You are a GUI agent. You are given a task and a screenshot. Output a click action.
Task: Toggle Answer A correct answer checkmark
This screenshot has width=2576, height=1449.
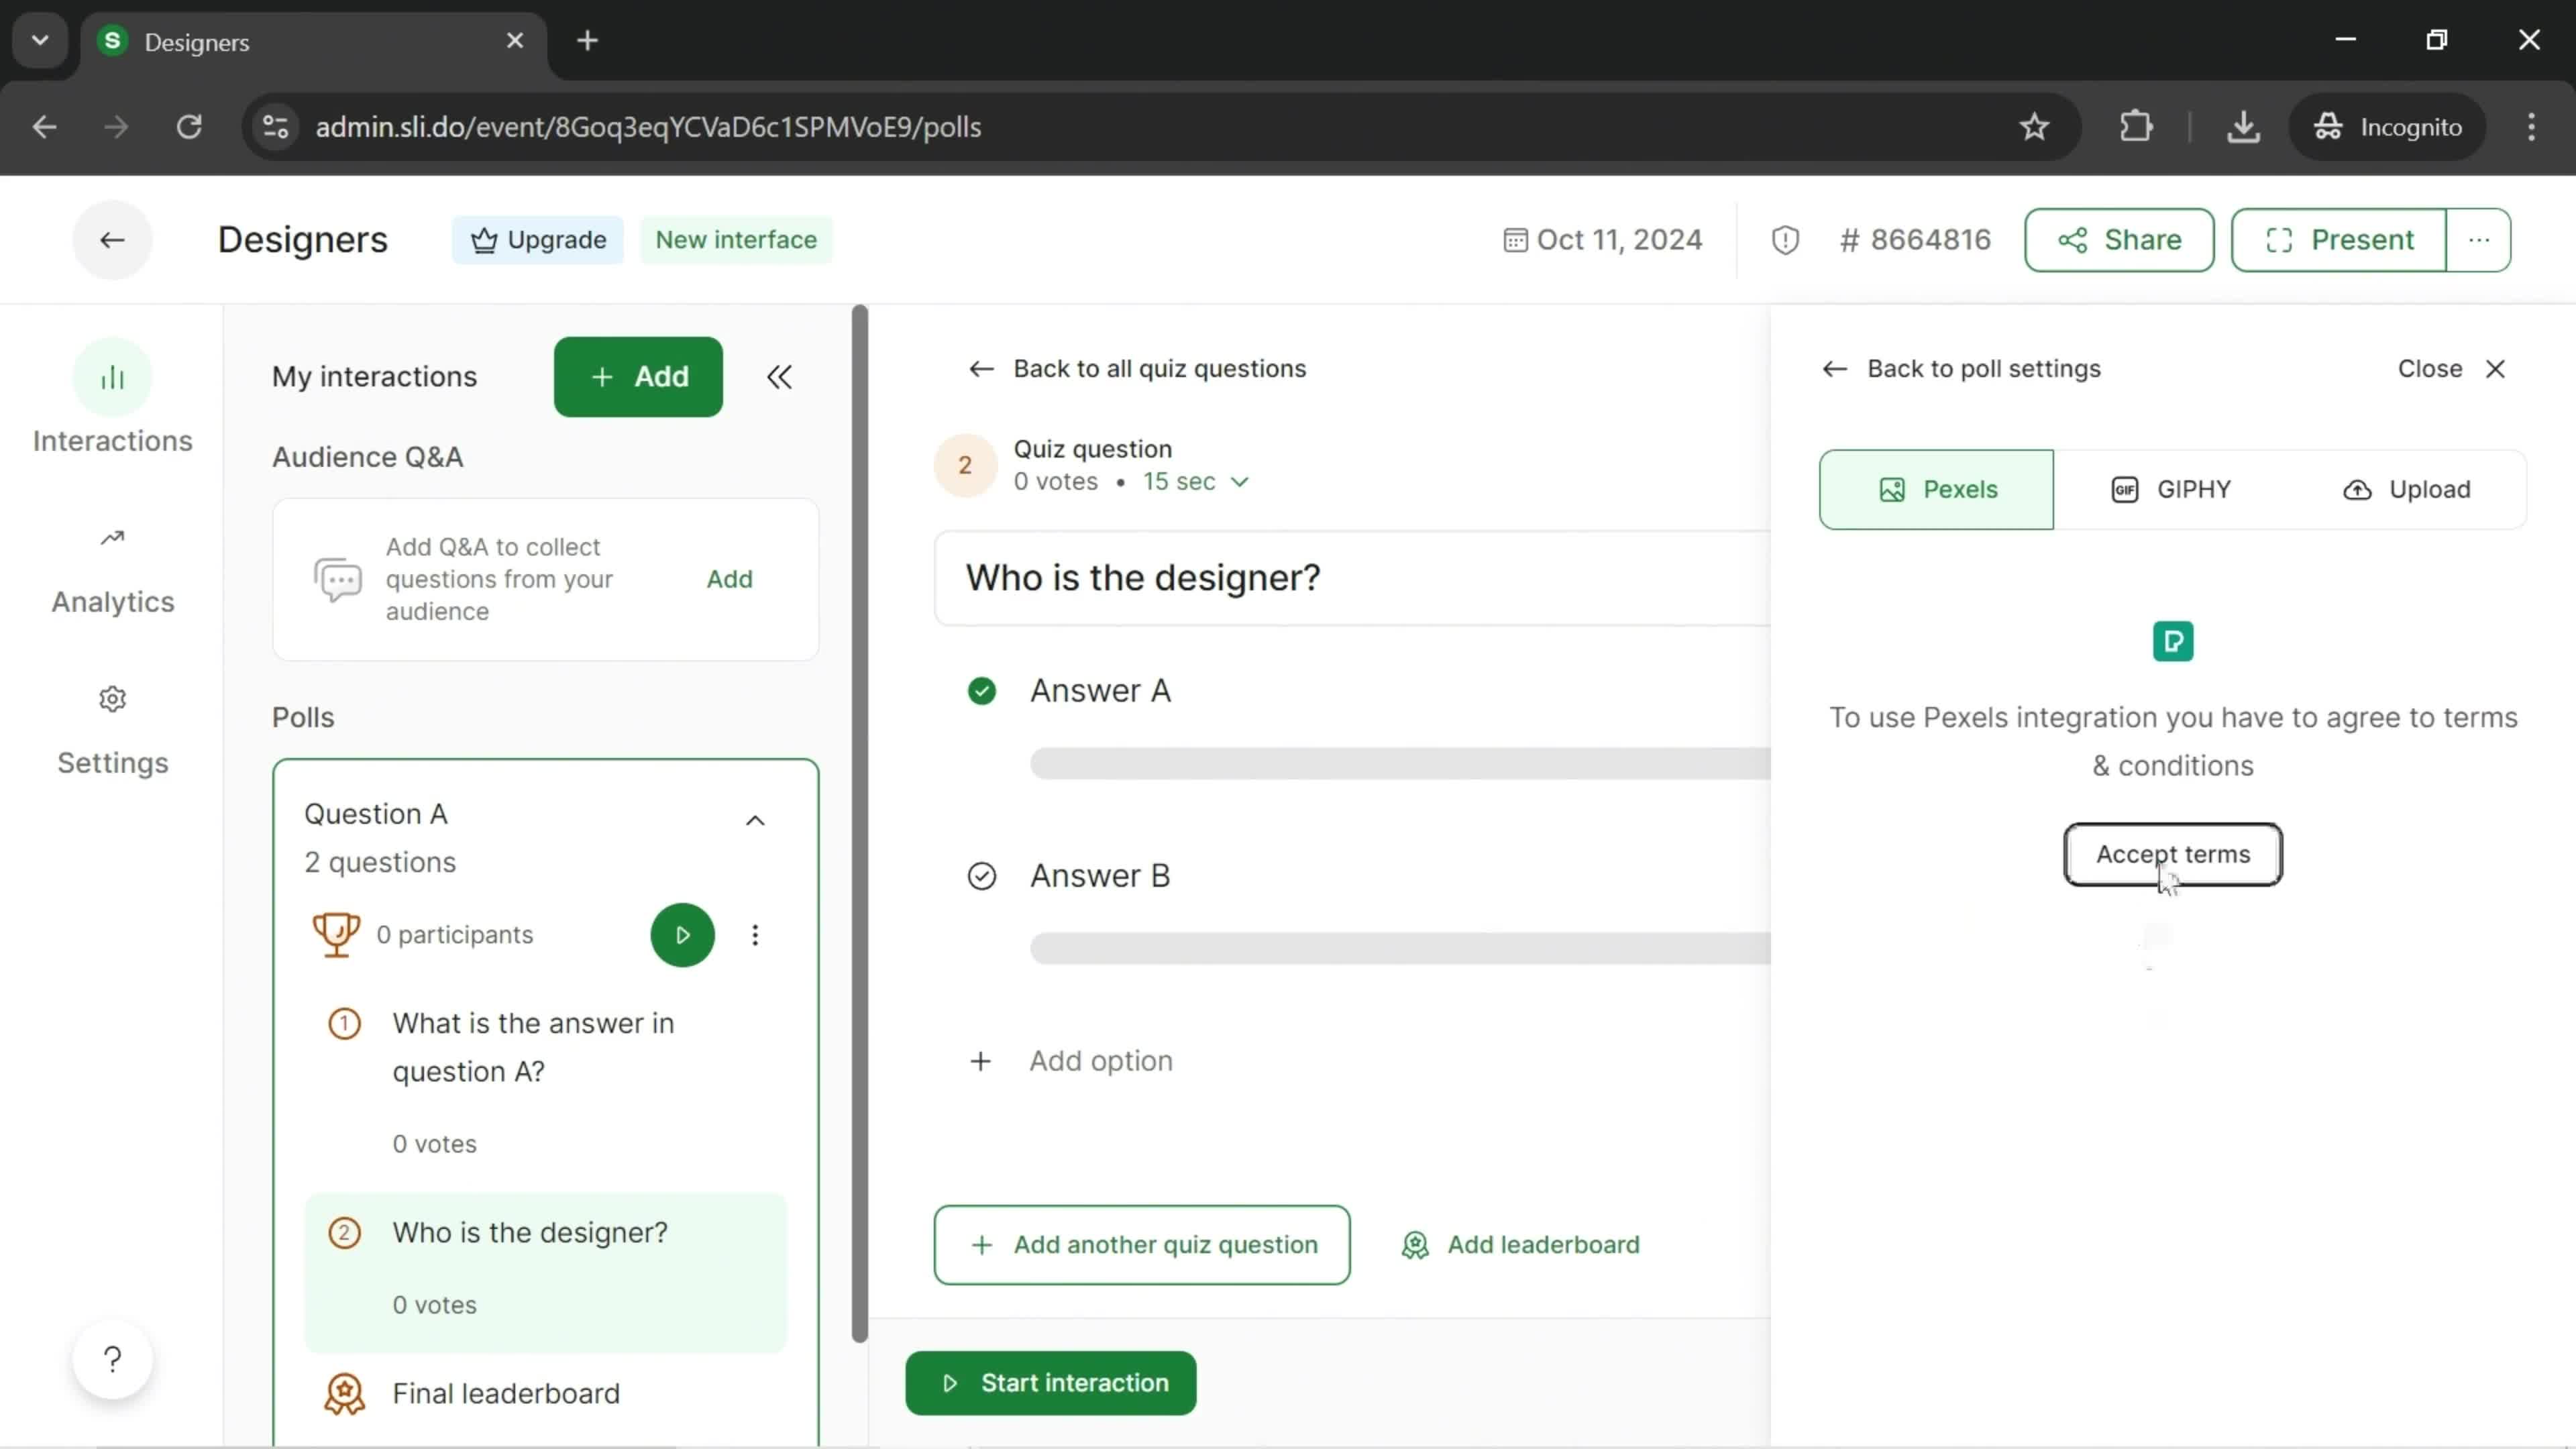[x=983, y=690]
